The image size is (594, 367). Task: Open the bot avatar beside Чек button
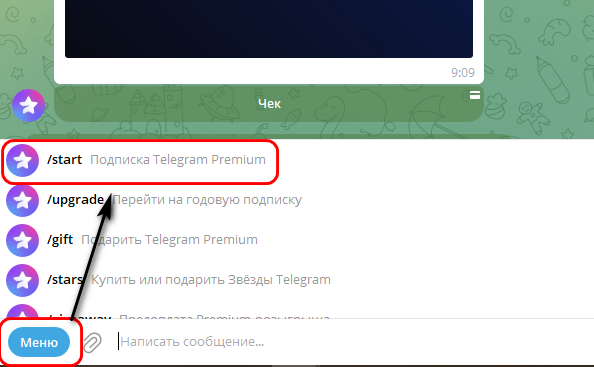28,105
